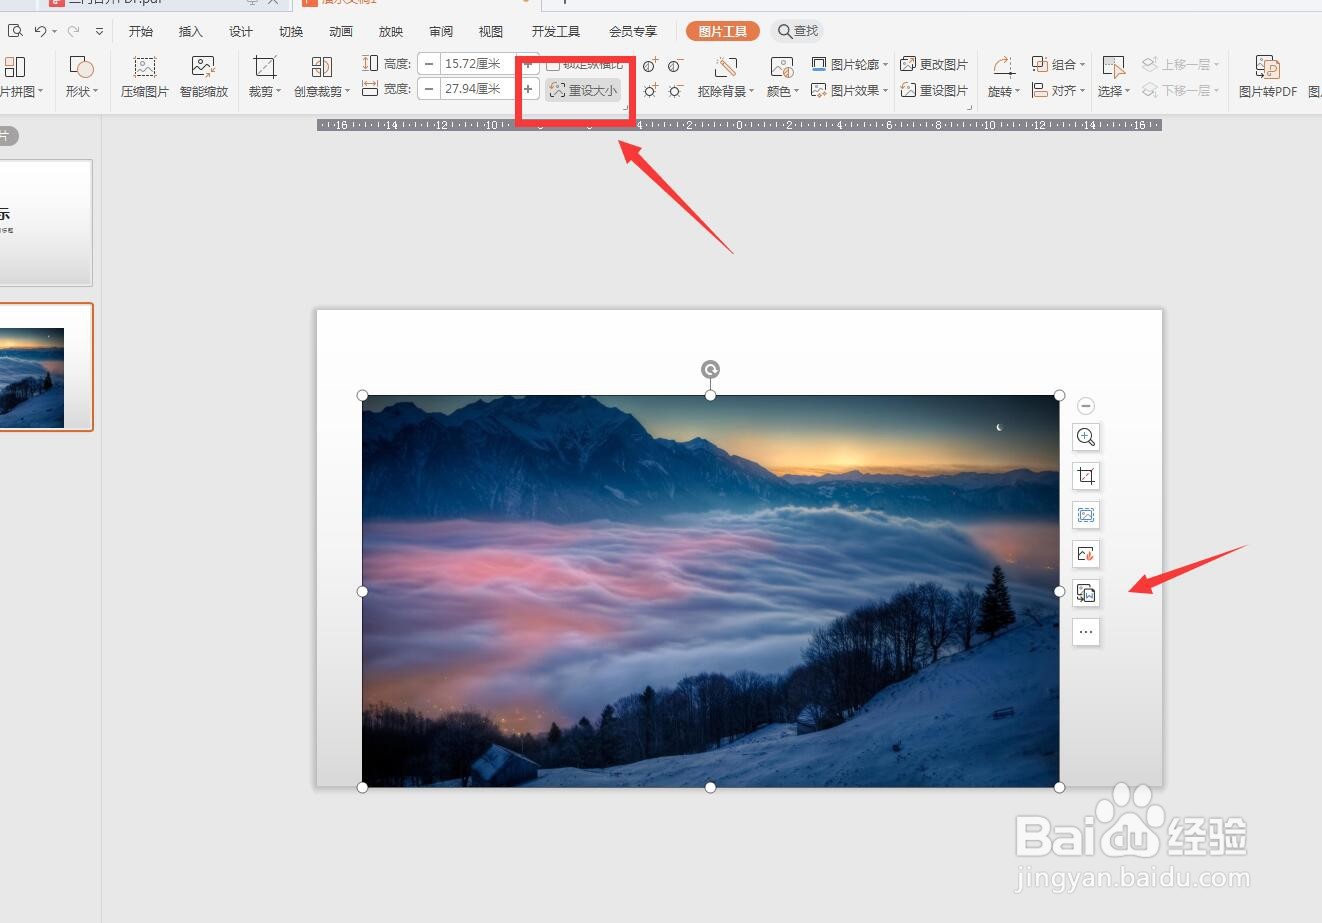Image resolution: width=1322 pixels, height=923 pixels.
Task: Click the 重设大小 button
Action: point(583,90)
